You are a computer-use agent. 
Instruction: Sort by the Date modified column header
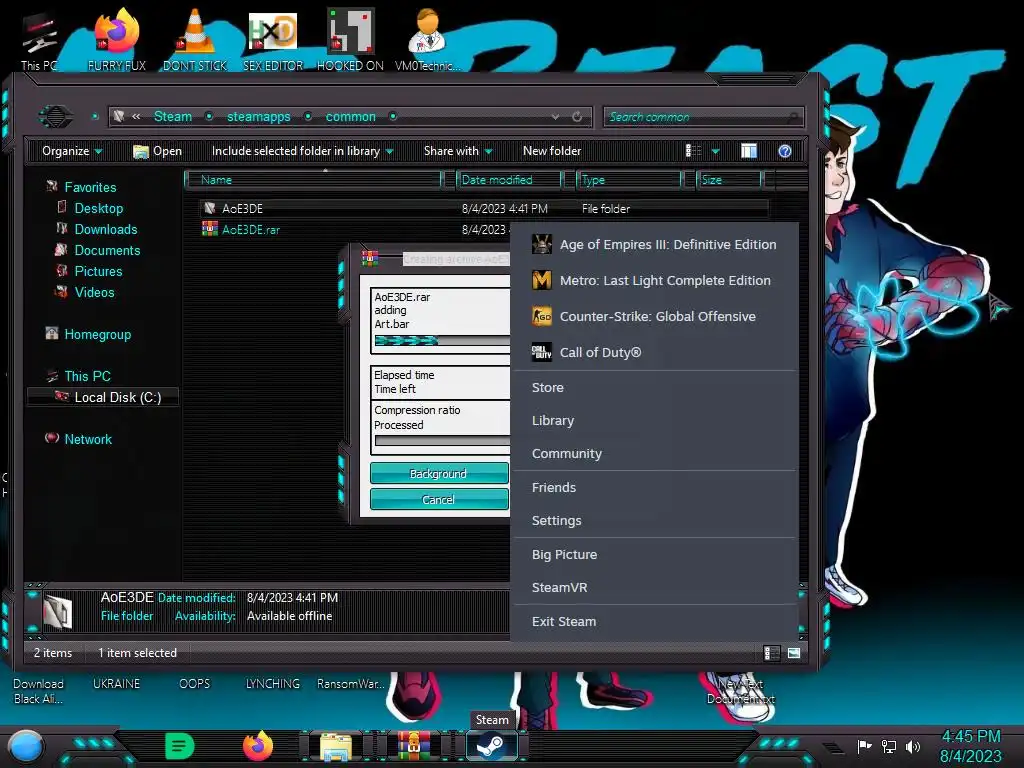click(509, 180)
